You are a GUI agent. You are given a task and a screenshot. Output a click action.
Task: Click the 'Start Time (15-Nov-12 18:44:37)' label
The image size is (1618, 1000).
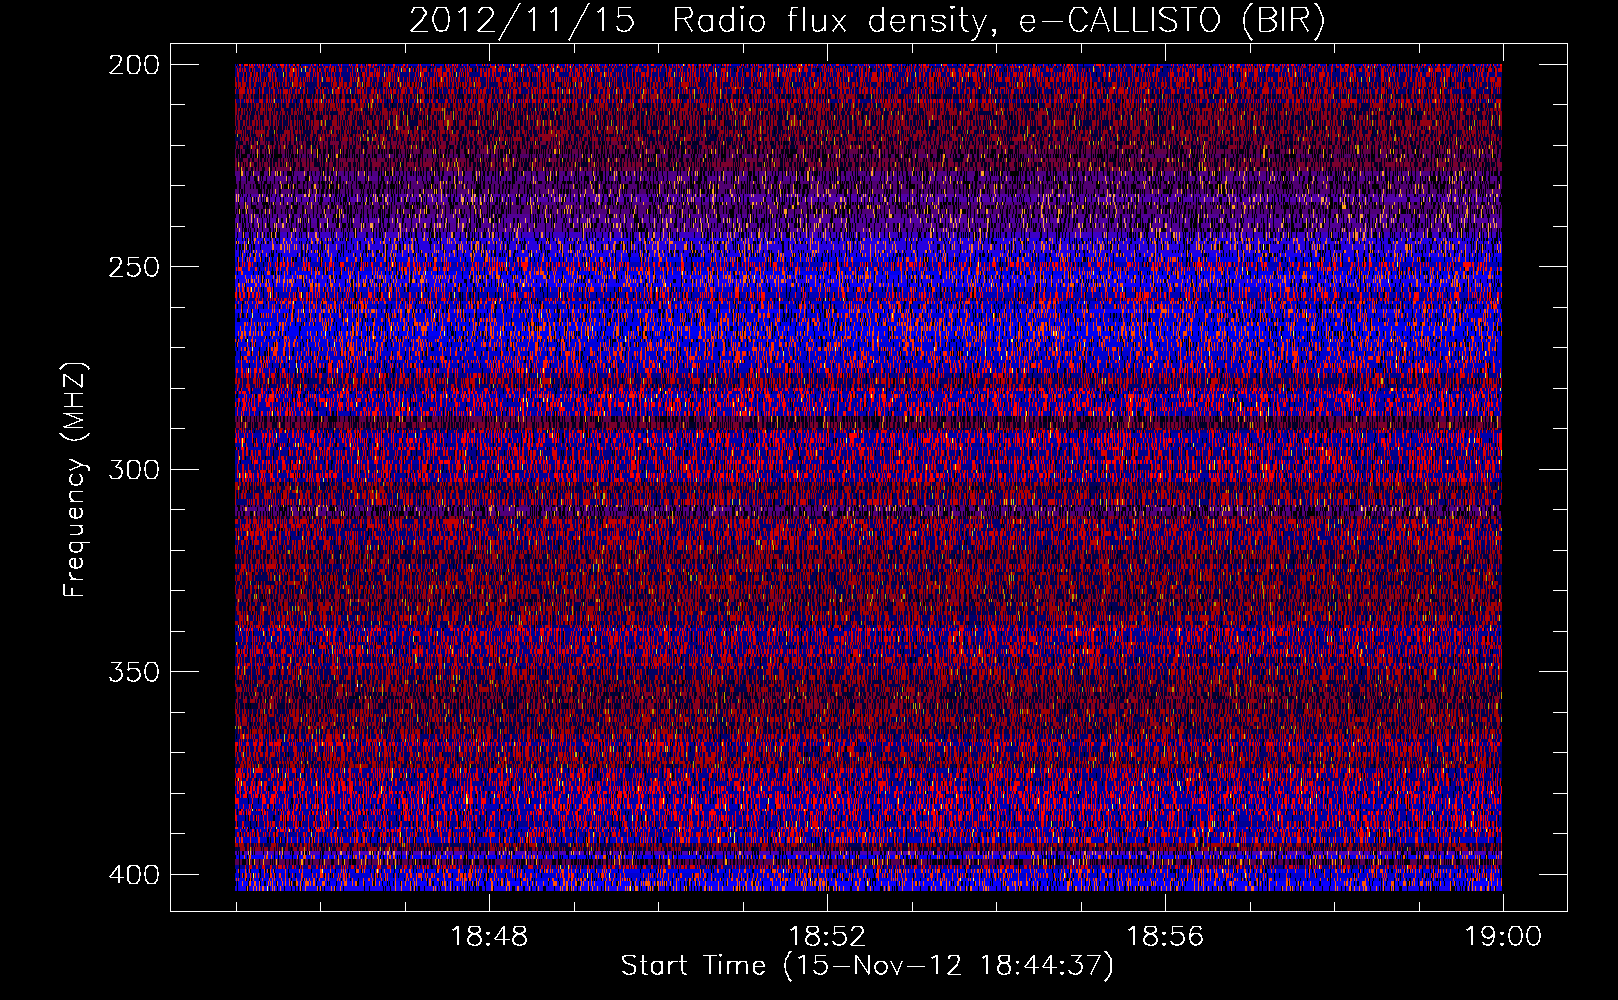click(867, 966)
